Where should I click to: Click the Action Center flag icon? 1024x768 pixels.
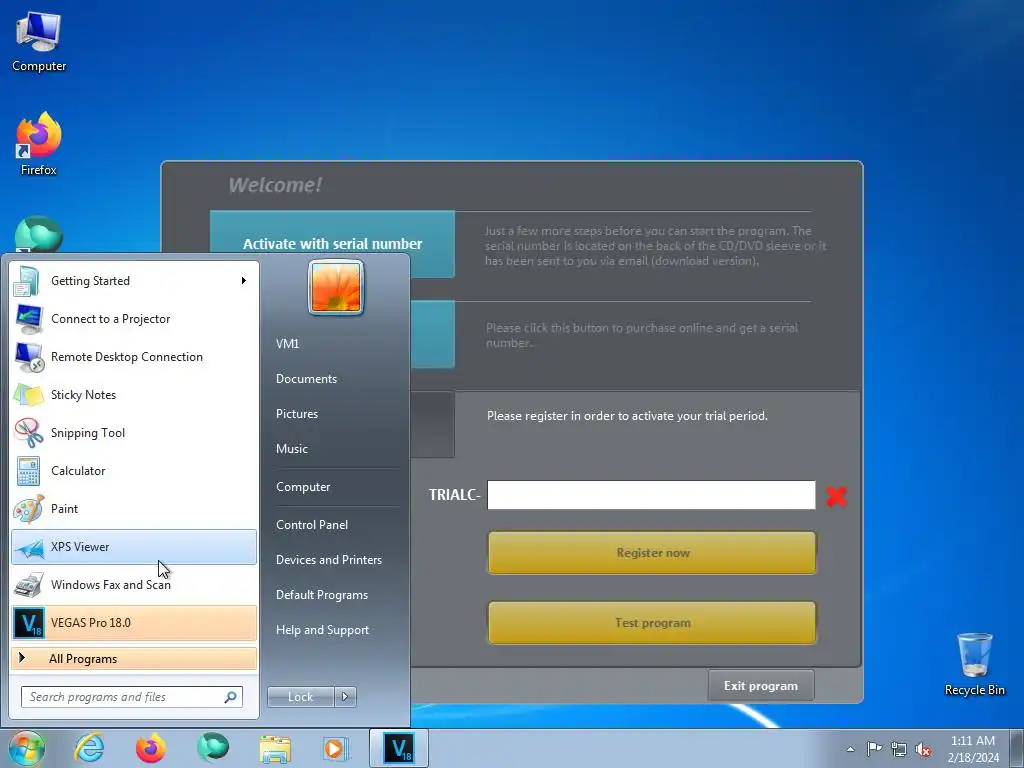(874, 749)
